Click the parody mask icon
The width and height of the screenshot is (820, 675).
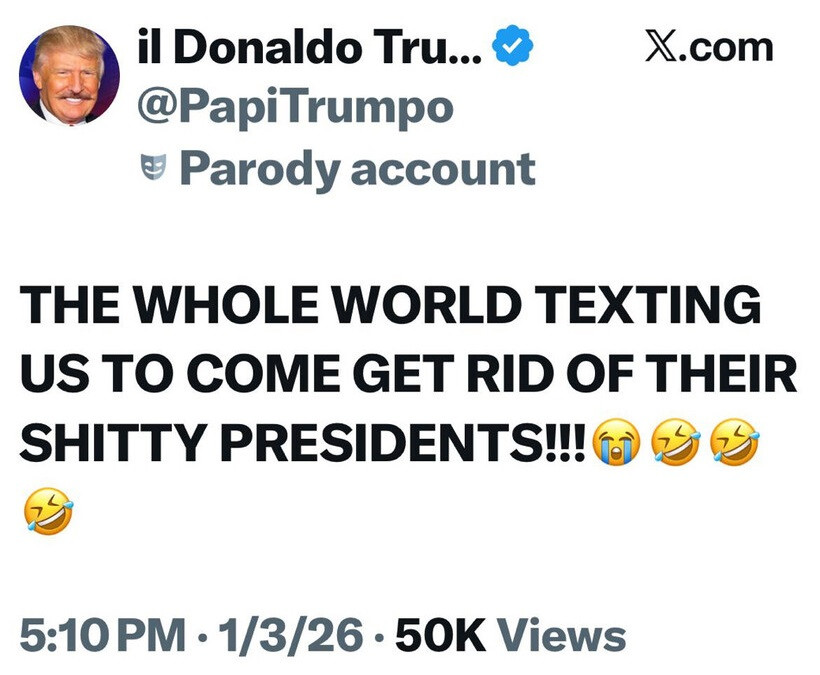151,169
